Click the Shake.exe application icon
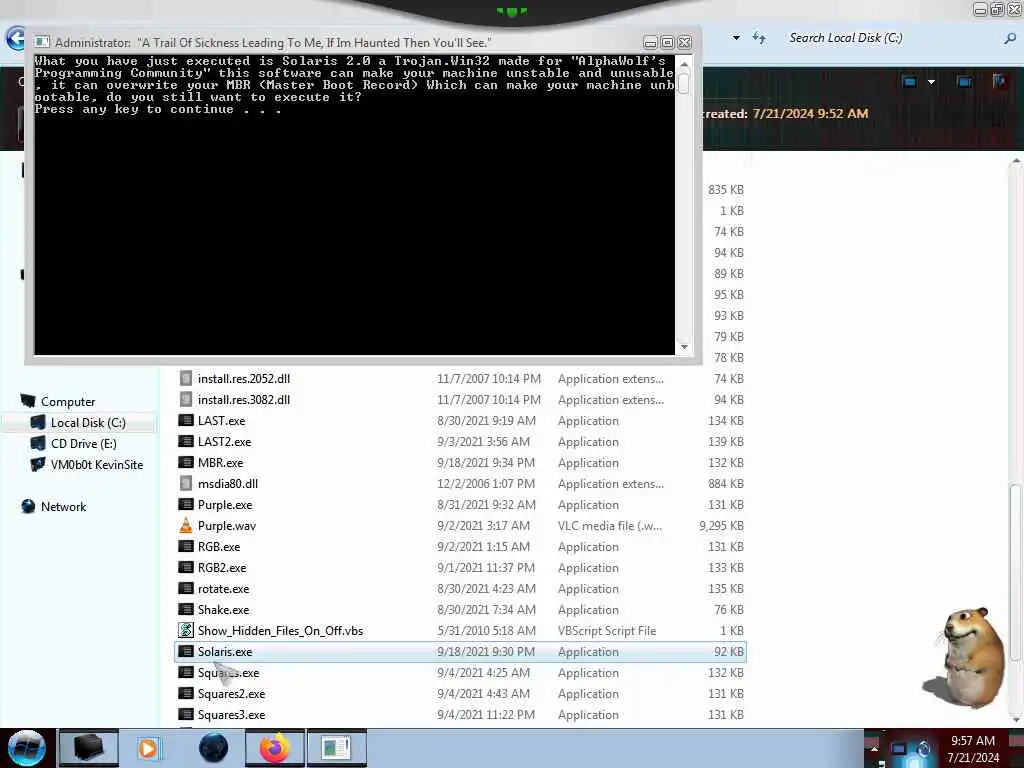 pos(186,609)
